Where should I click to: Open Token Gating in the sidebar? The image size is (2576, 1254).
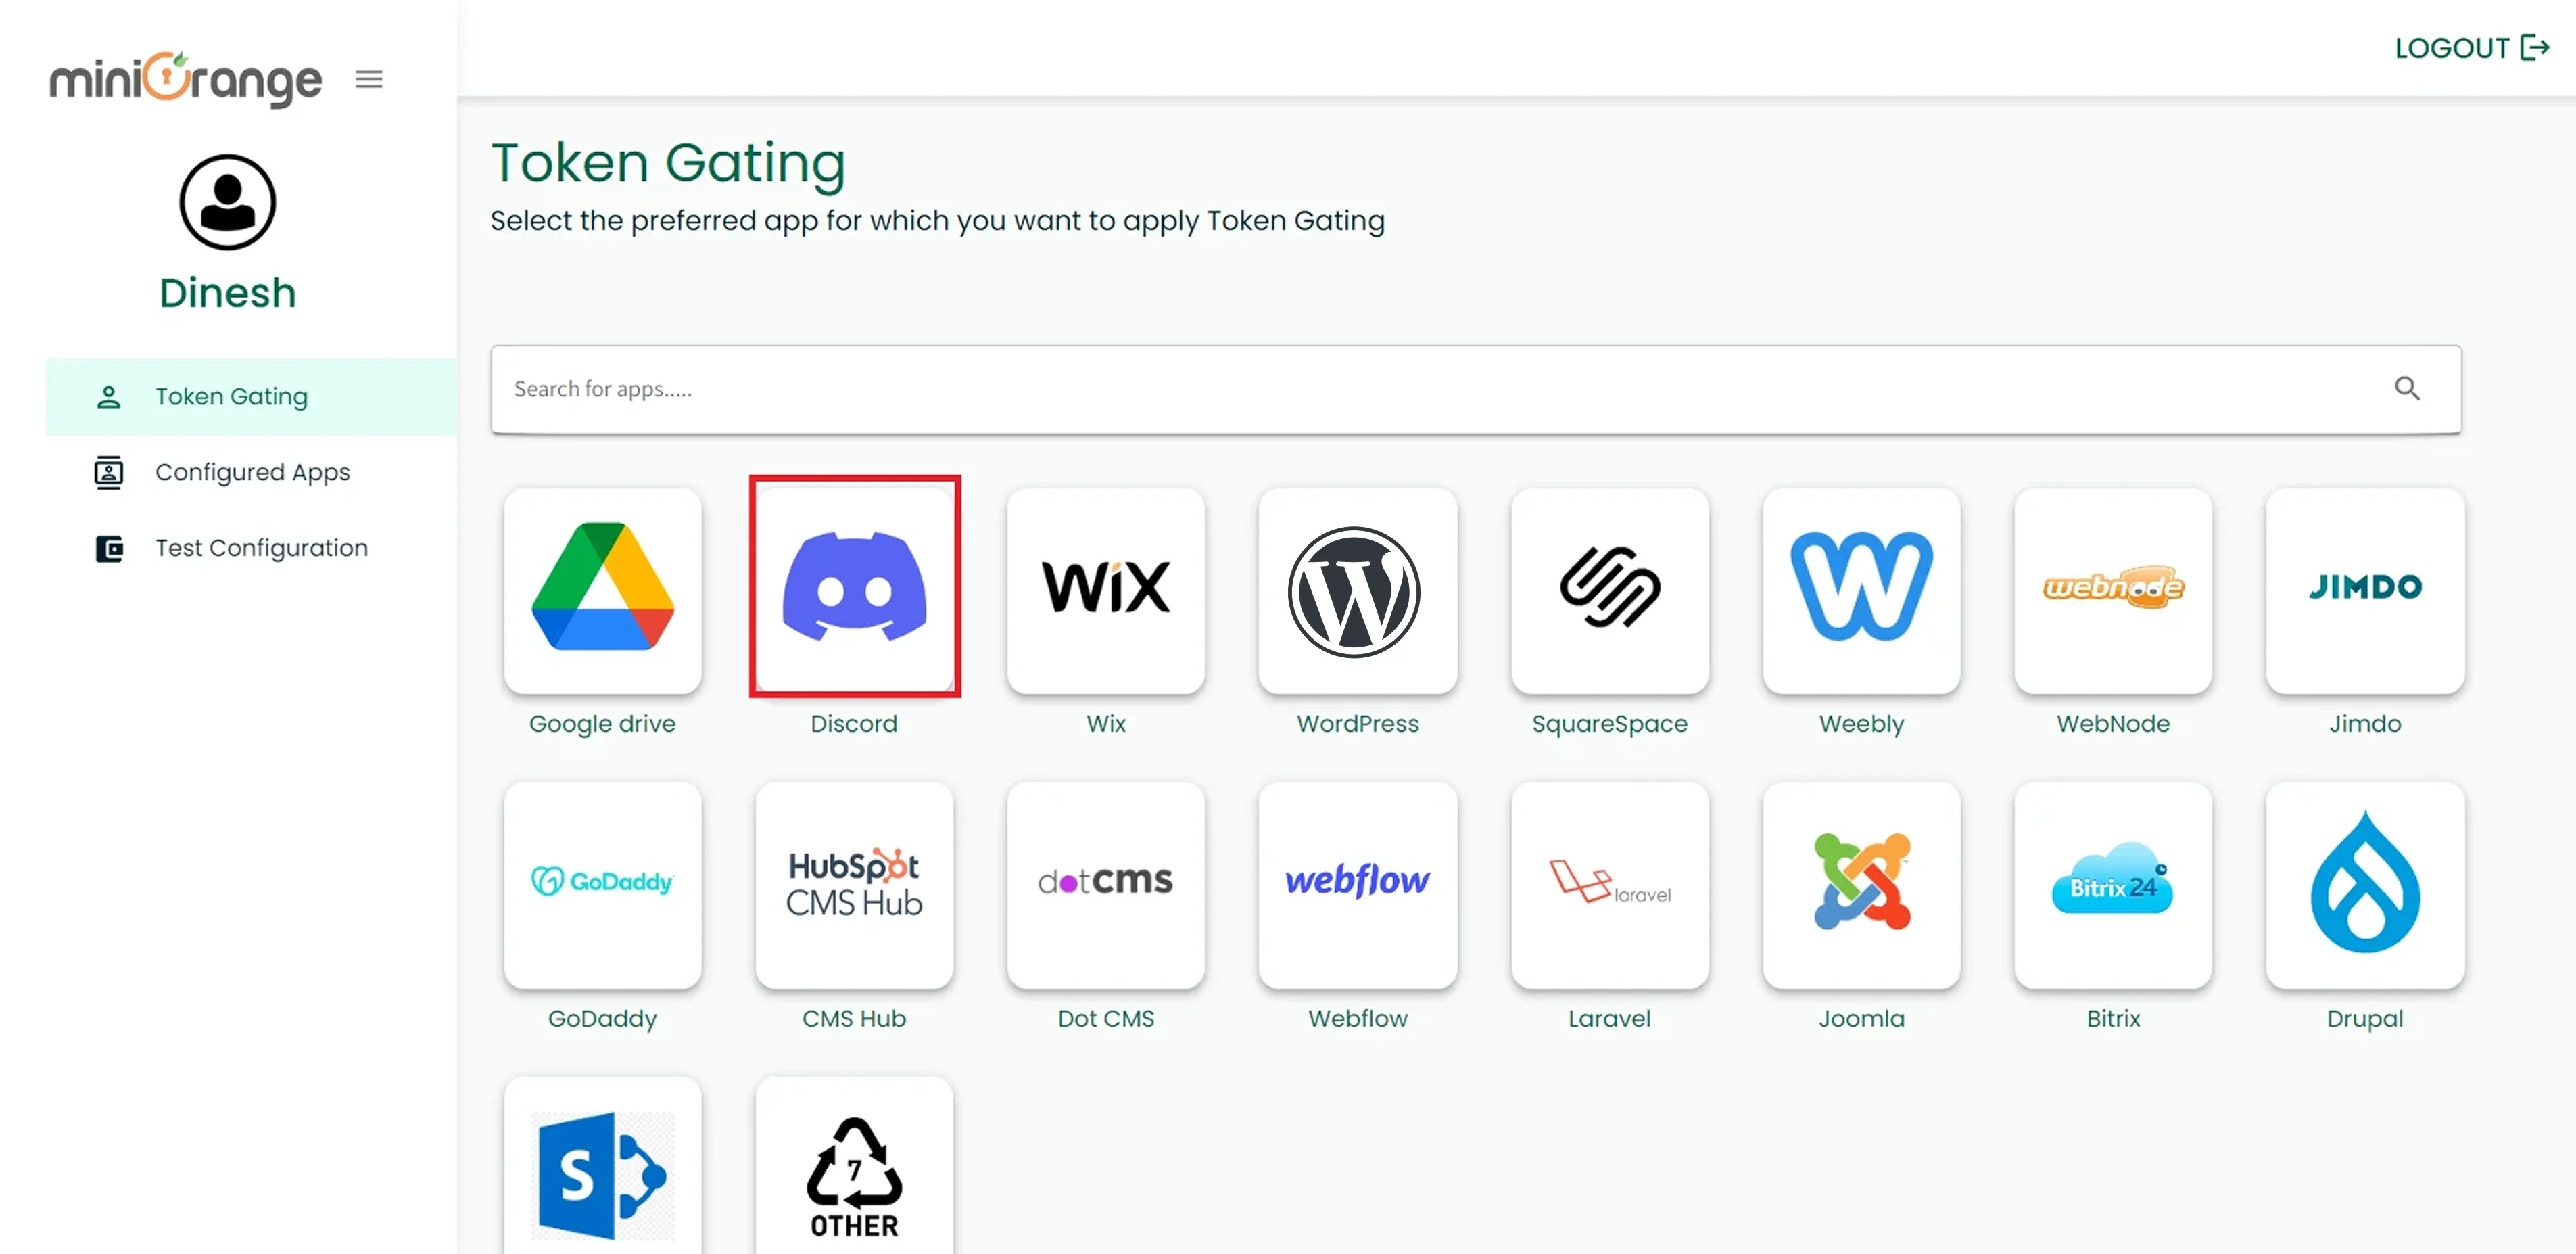coord(251,397)
